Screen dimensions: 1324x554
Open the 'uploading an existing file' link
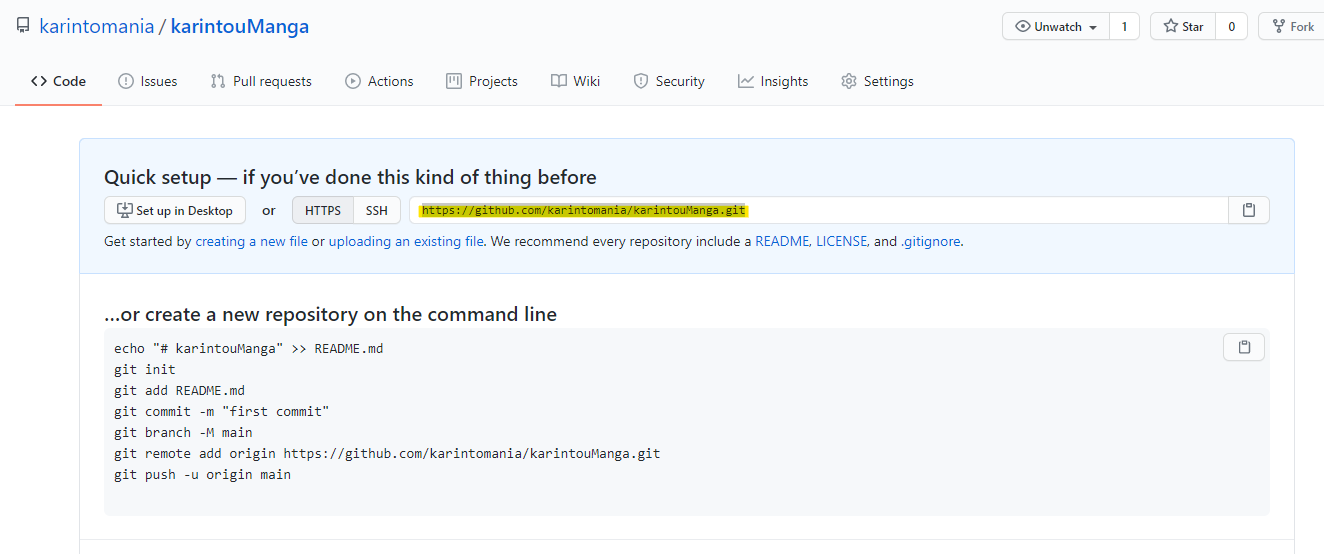406,241
